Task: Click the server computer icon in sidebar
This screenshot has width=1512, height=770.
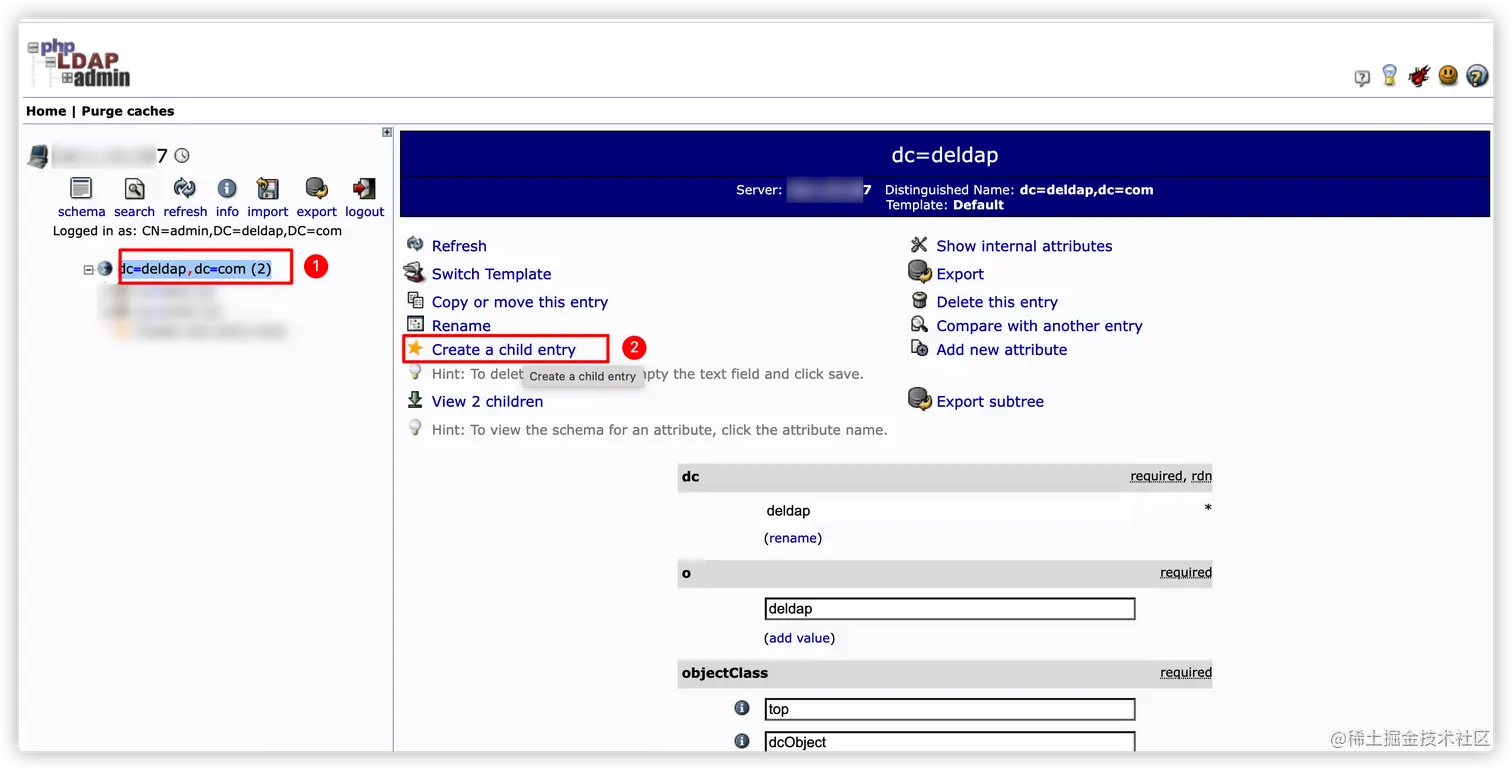Action: point(37,156)
